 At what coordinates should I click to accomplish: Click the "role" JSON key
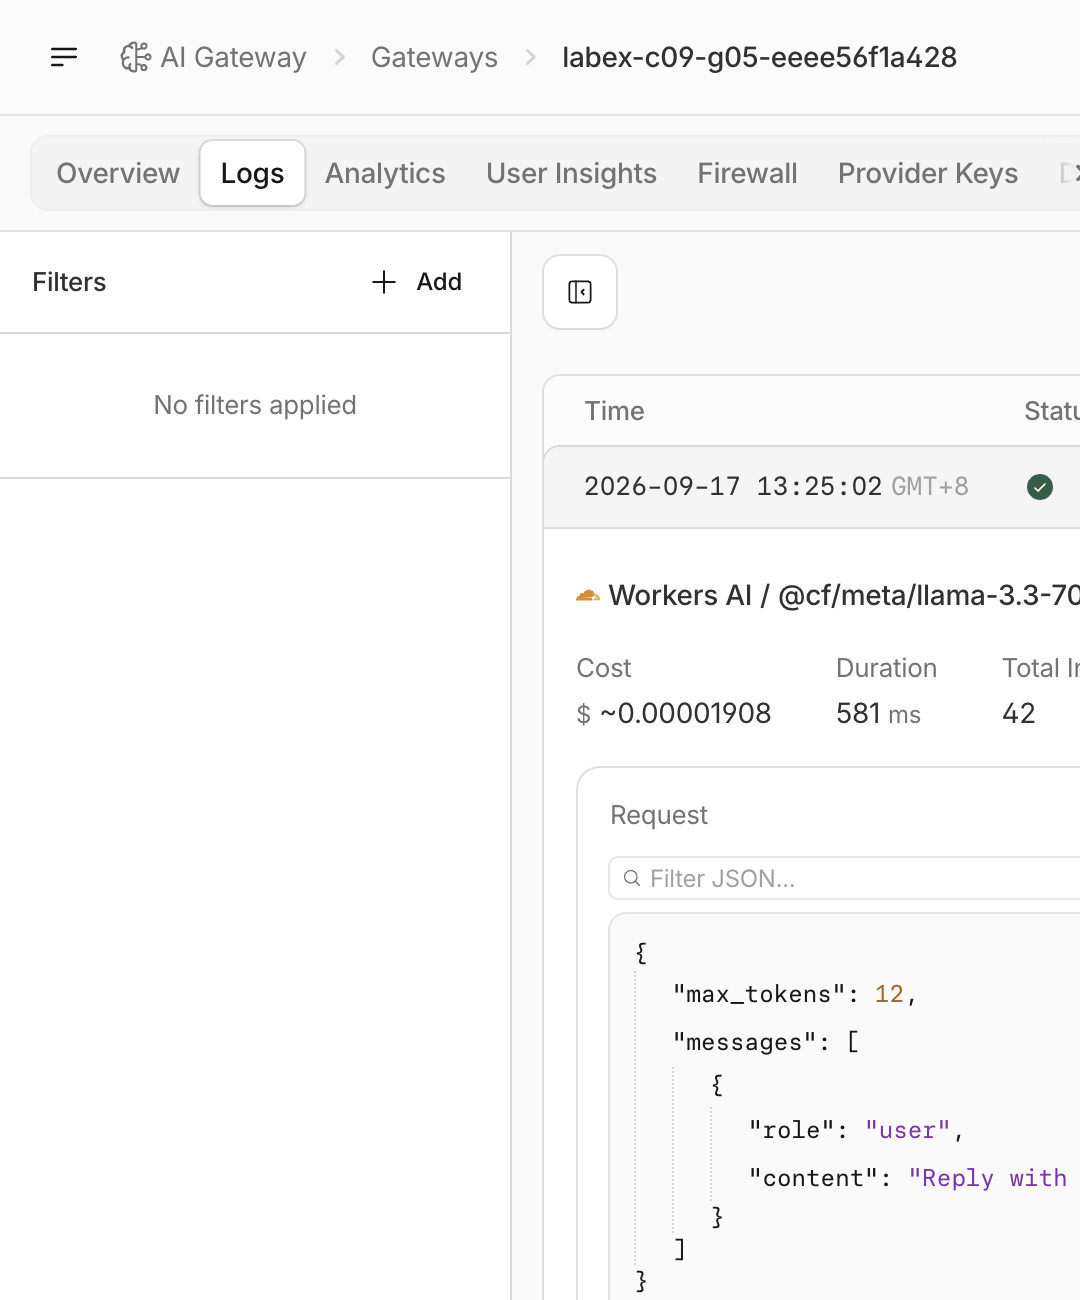[792, 1130]
